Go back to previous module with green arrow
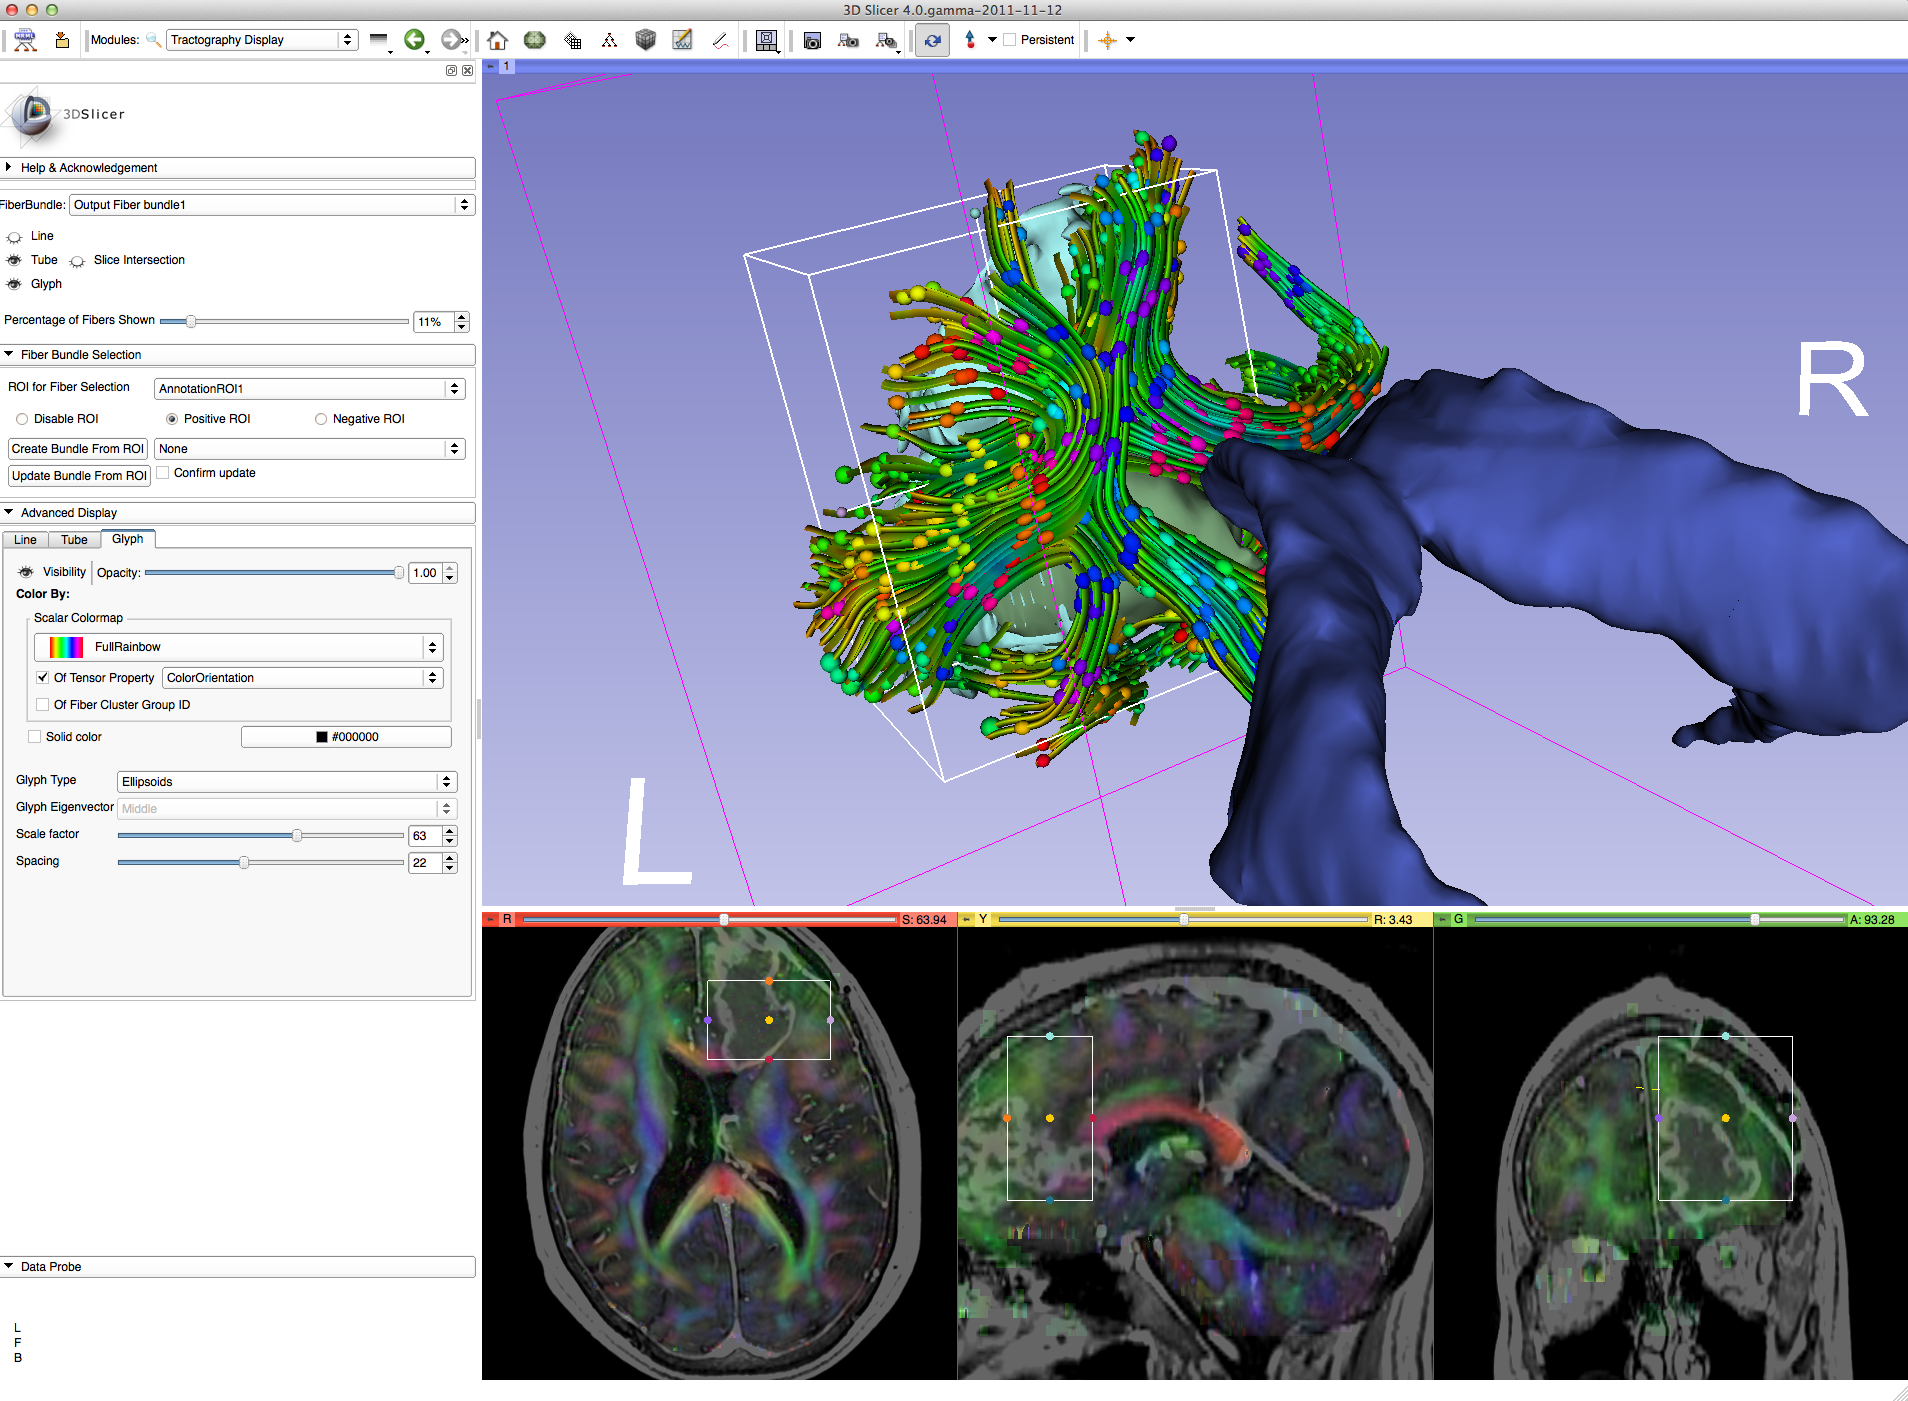Viewport: 1908px width, 1401px height. tap(413, 40)
